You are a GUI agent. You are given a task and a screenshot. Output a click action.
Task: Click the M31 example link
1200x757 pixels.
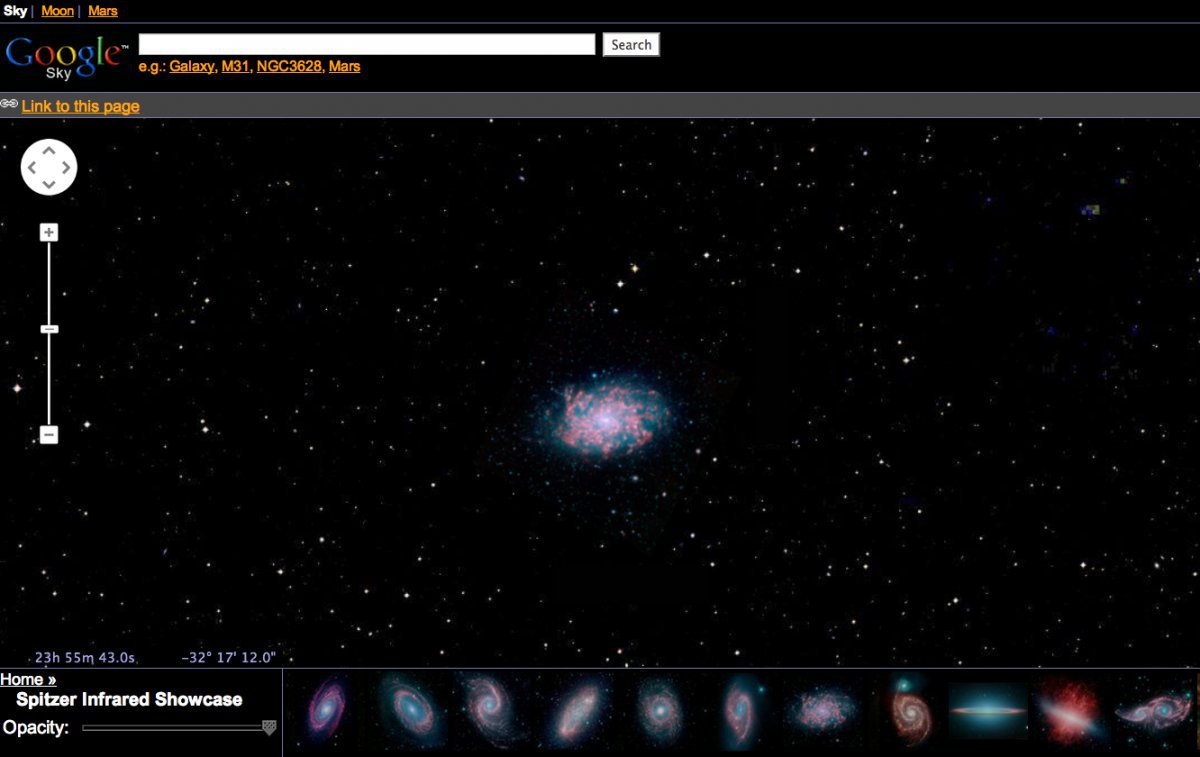point(235,66)
